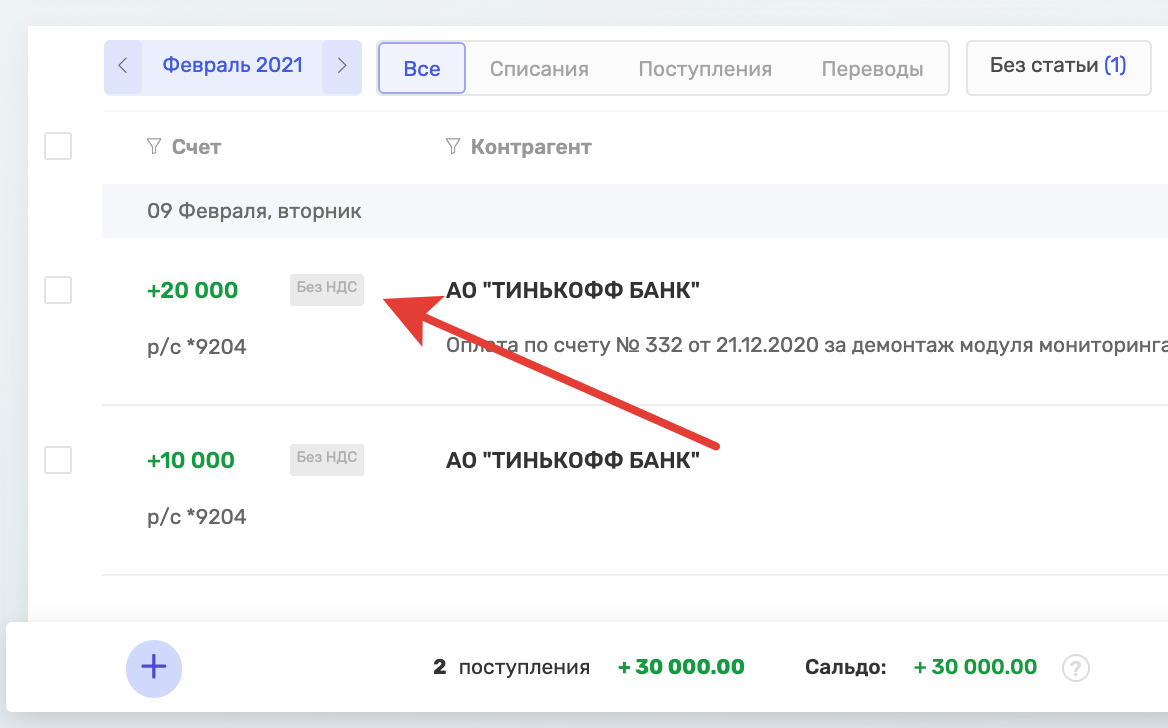This screenshot has height=728, width=1168.
Task: Go to next month with right chevron
Action: click(342, 66)
